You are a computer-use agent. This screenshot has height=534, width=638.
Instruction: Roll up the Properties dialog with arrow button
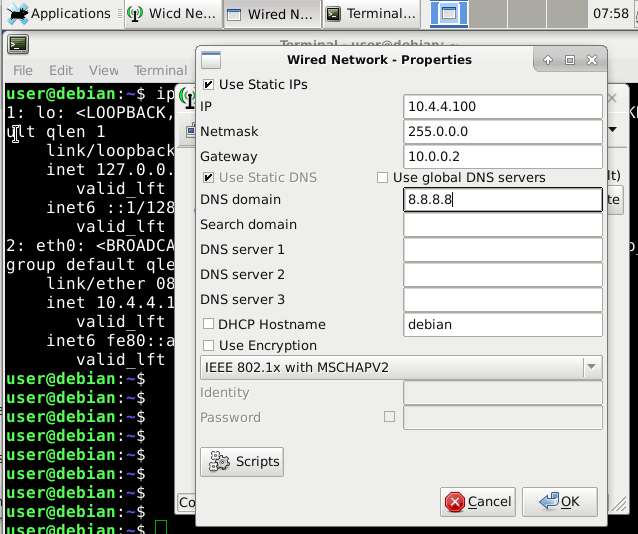548,60
